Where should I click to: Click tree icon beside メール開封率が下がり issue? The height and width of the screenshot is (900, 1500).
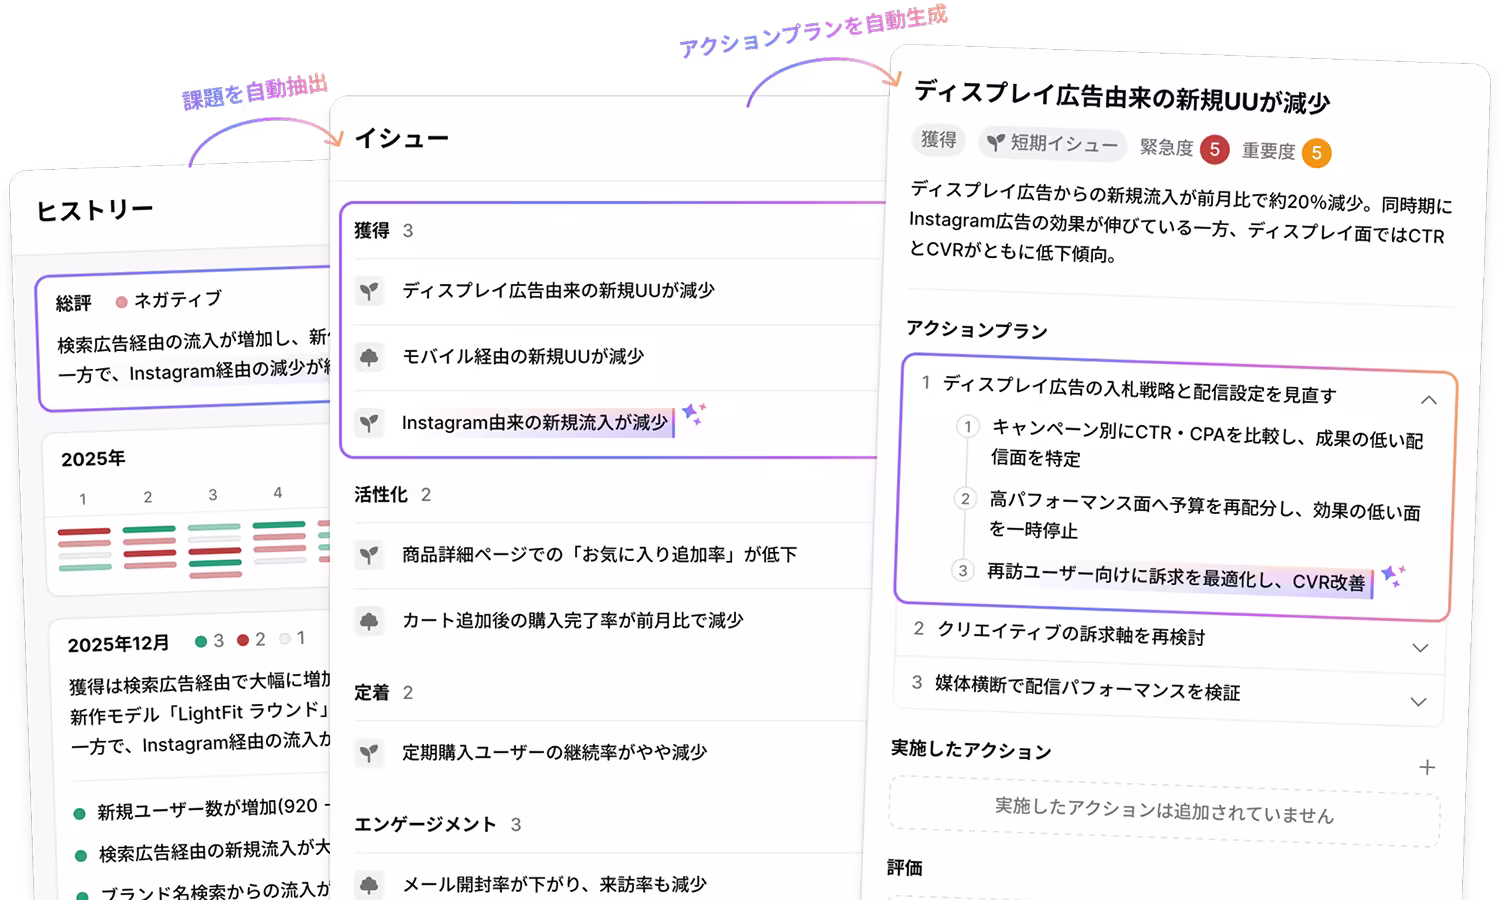pos(369,885)
